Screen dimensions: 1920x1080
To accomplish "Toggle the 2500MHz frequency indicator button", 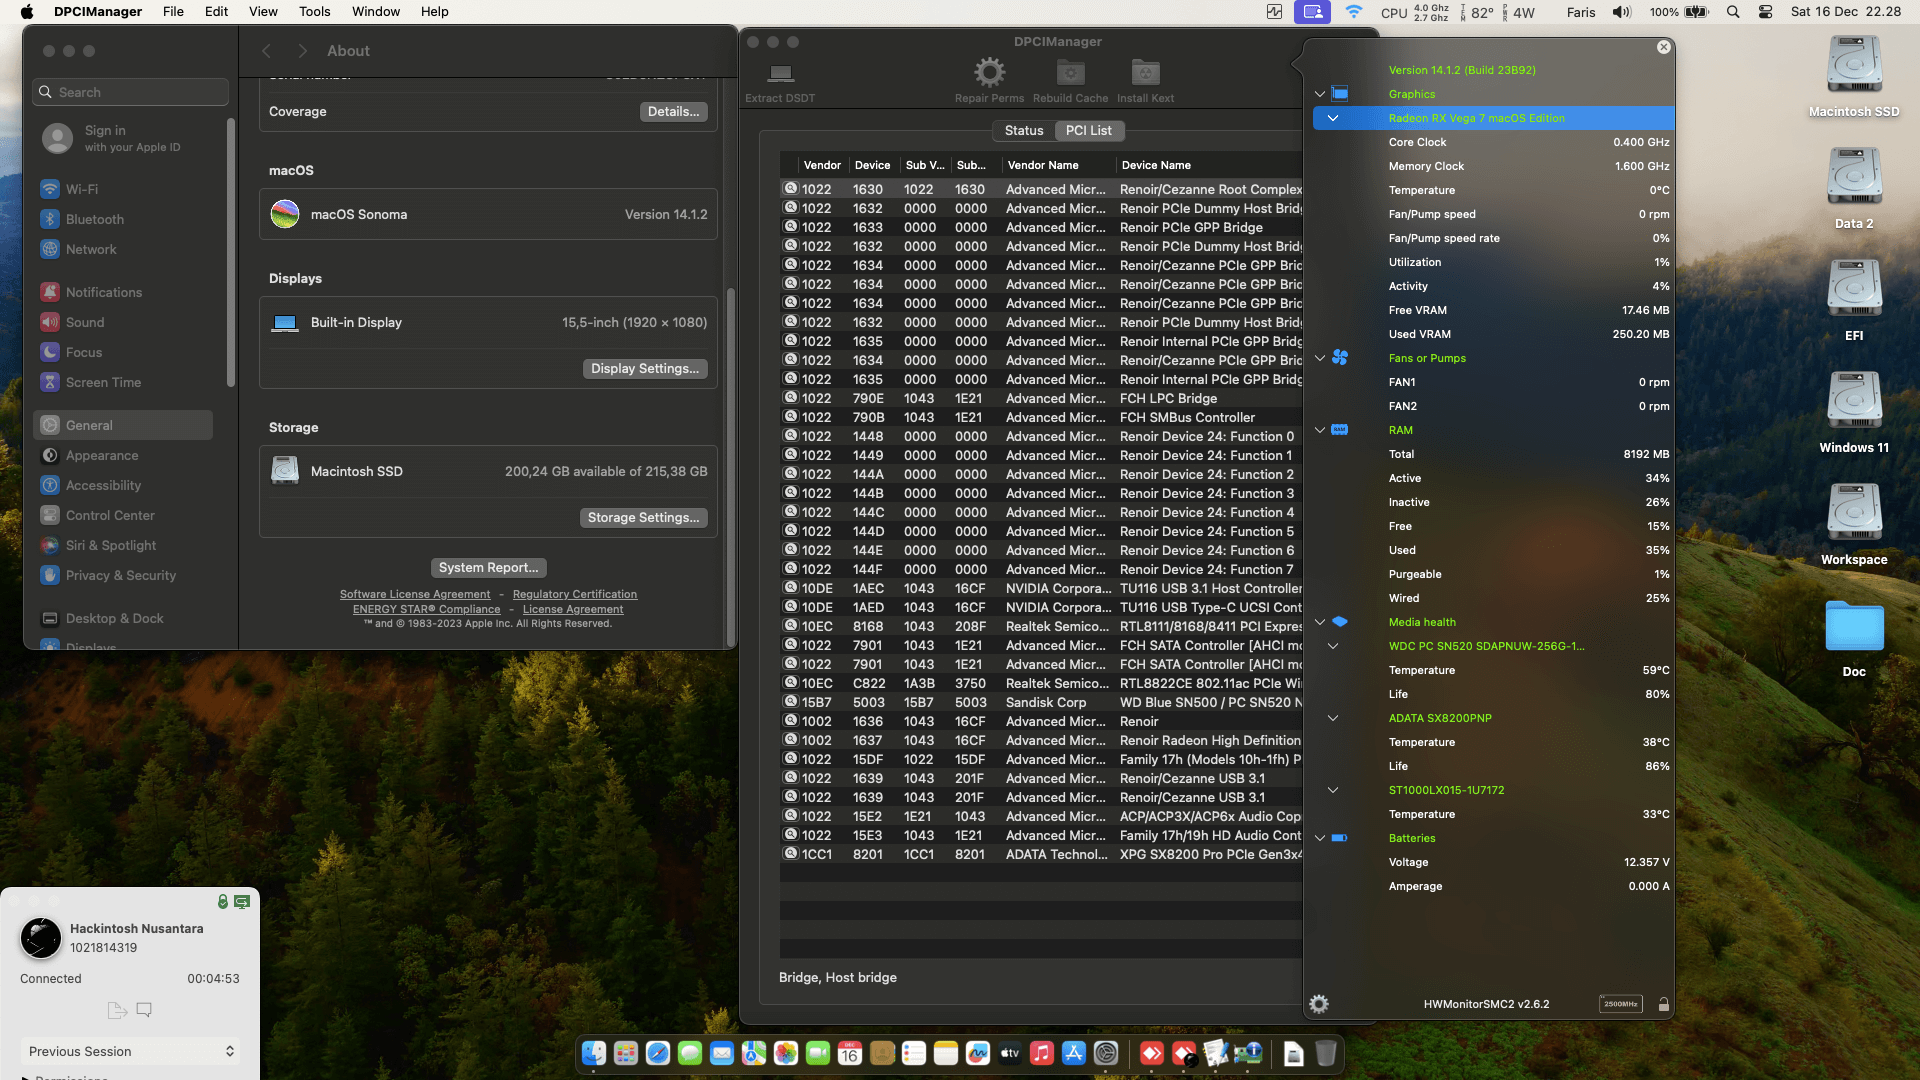I will [1620, 1004].
